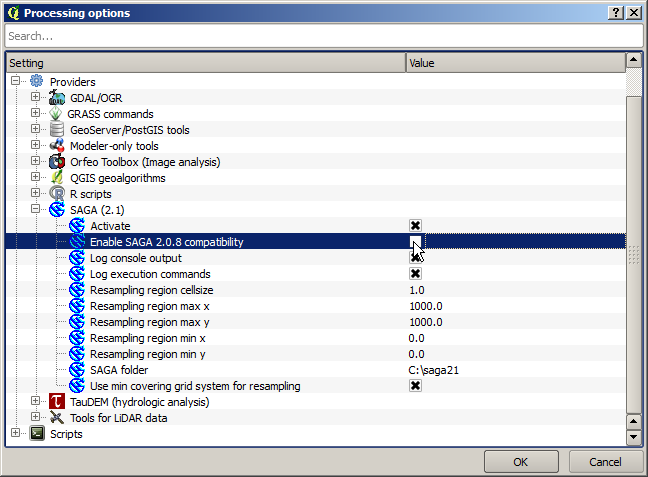Click the Value column header
This screenshot has width=648, height=477.
(514, 63)
